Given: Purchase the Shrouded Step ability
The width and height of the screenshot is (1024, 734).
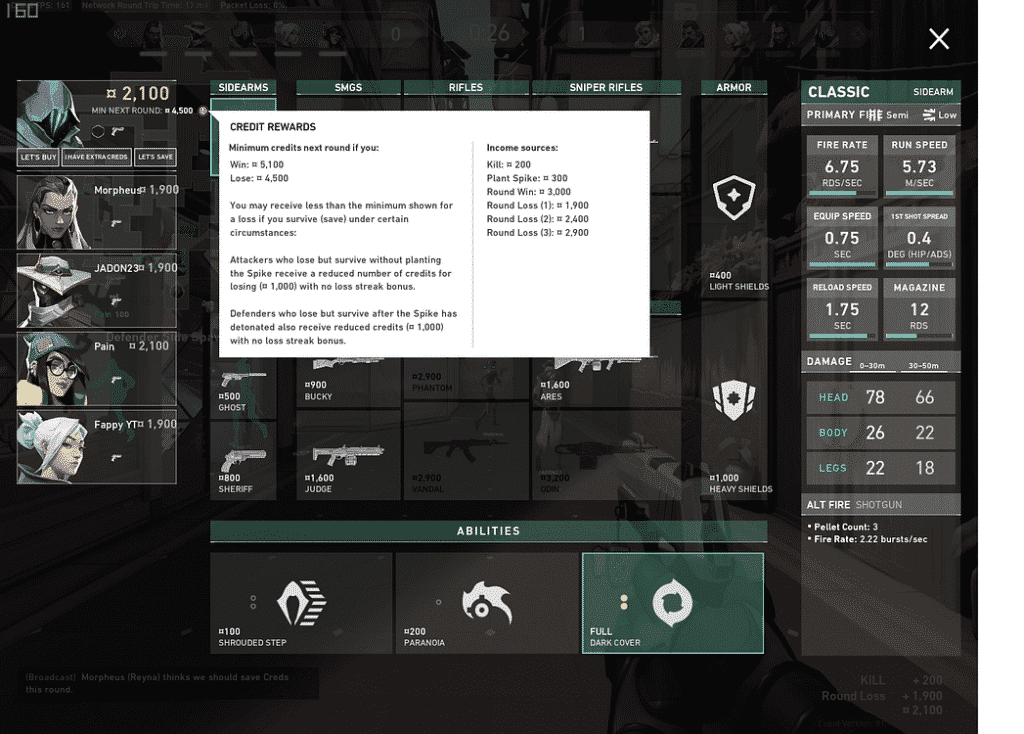Looking at the screenshot, I should tap(301, 603).
